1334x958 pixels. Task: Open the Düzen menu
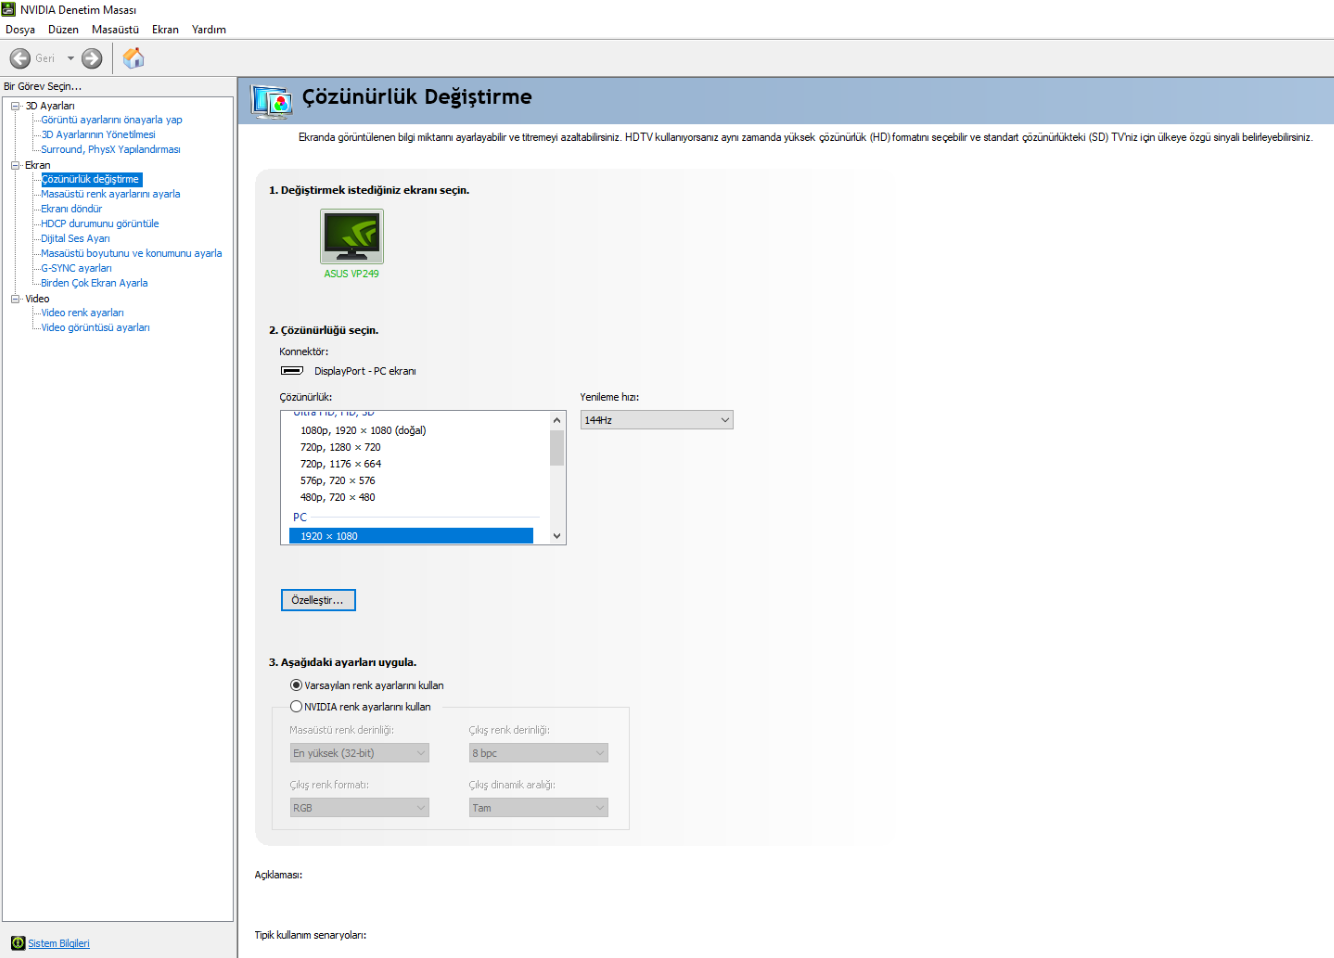click(x=63, y=29)
